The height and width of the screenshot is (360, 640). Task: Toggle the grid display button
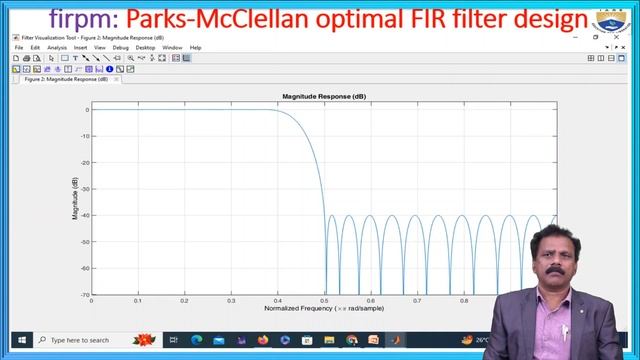[187, 58]
